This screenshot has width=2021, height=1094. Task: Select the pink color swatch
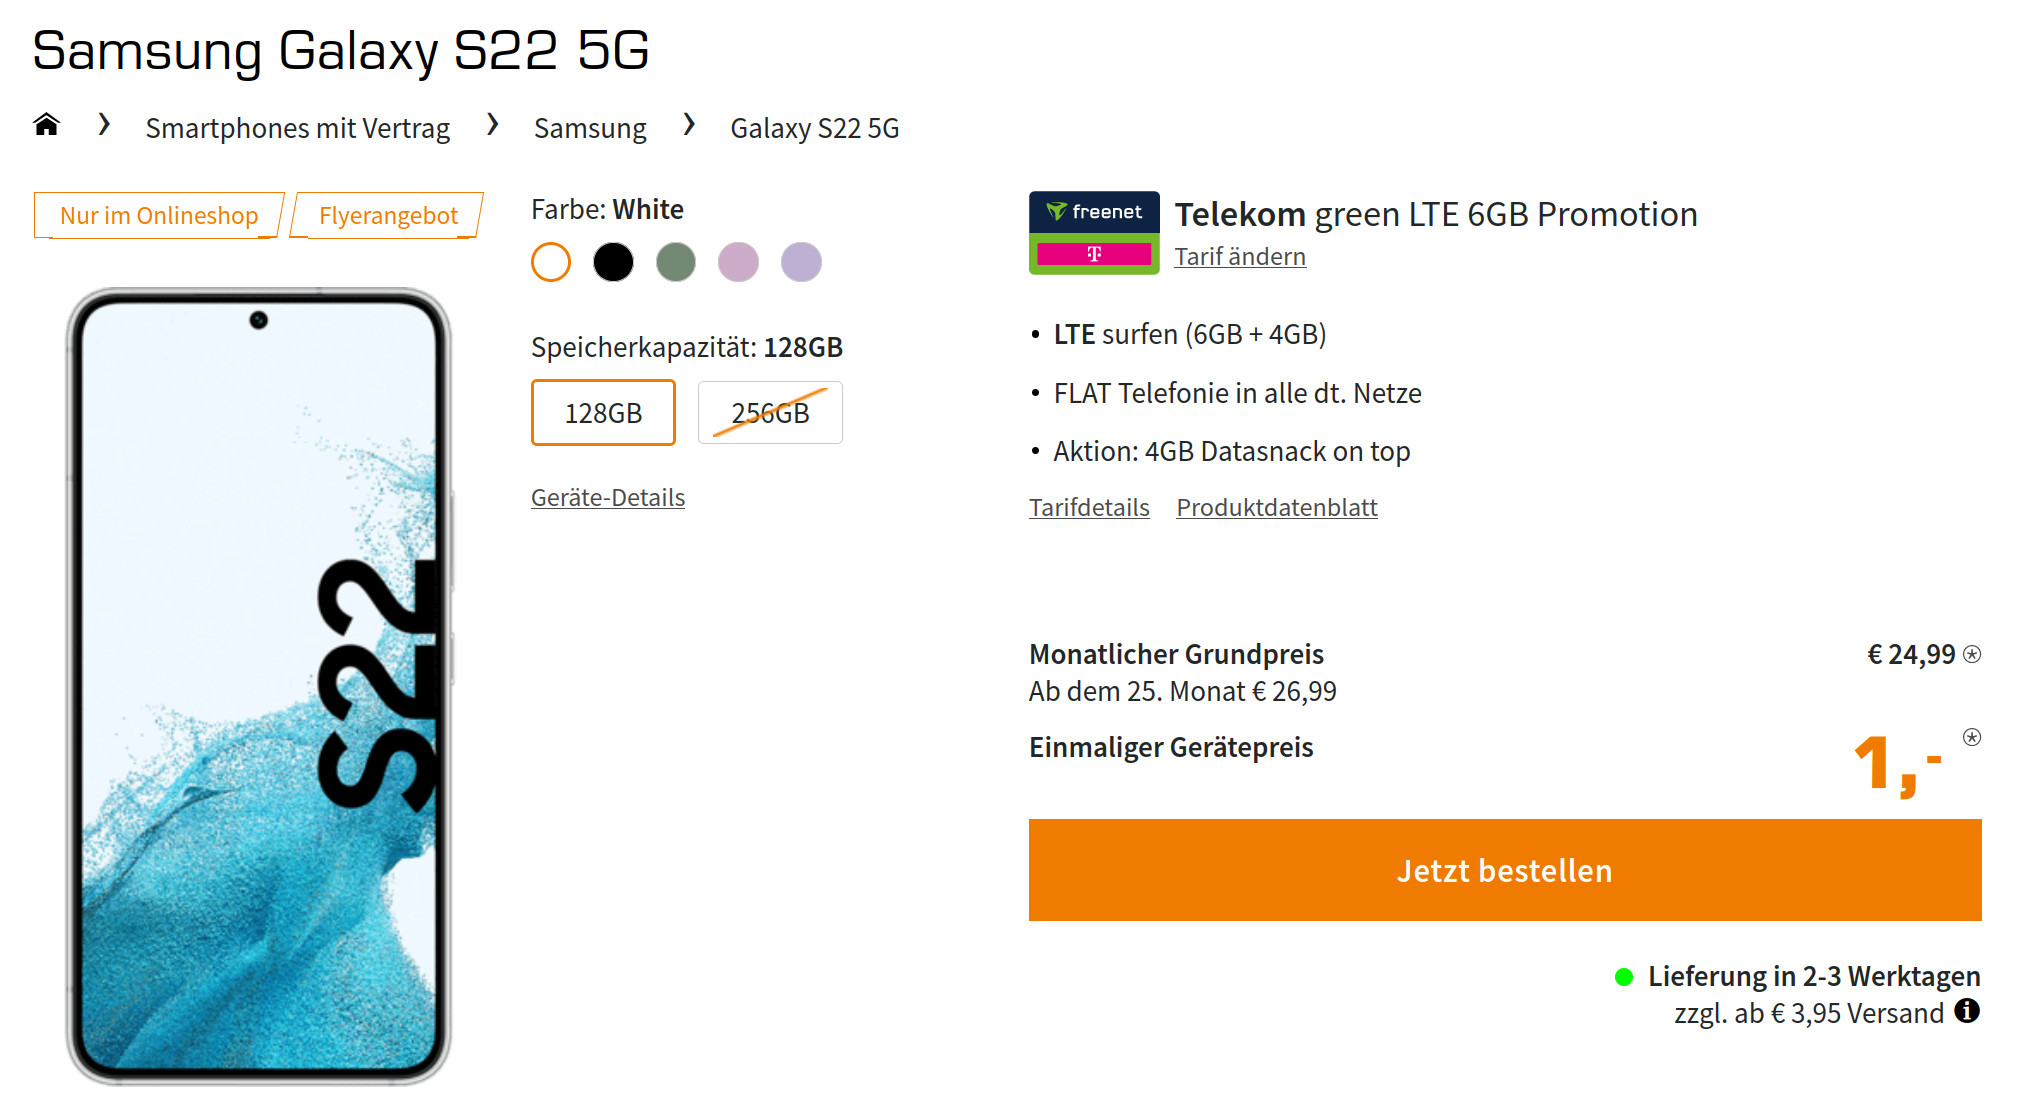pos(738,262)
